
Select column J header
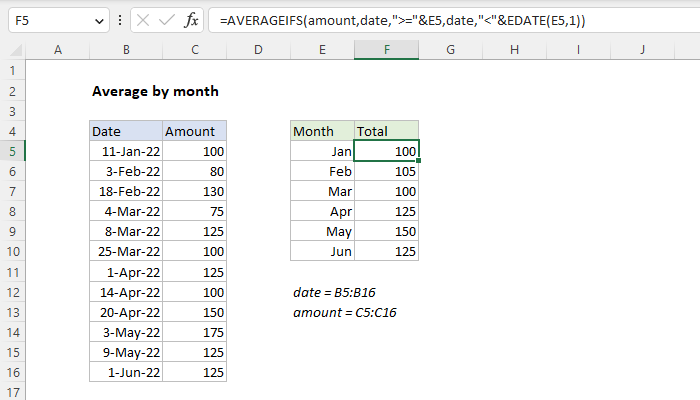tap(642, 50)
